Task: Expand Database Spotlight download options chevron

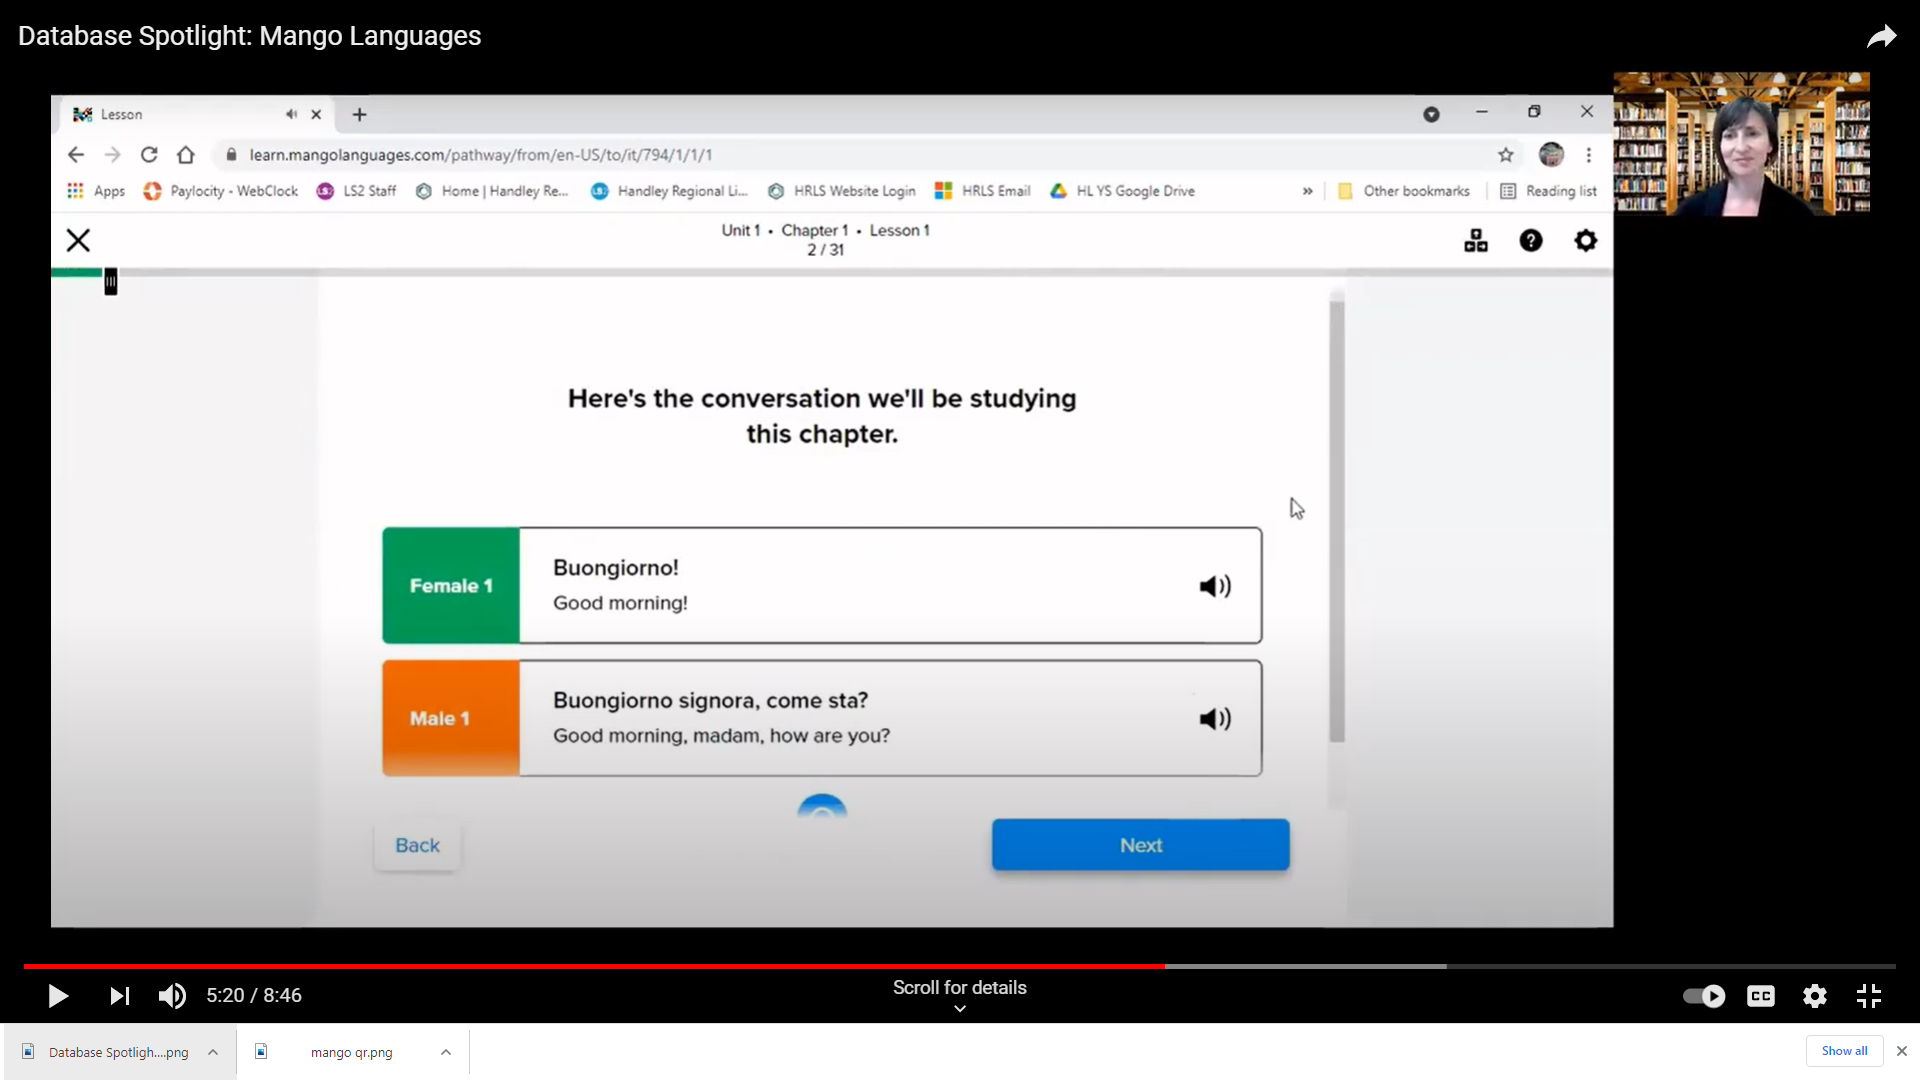Action: coord(213,1052)
